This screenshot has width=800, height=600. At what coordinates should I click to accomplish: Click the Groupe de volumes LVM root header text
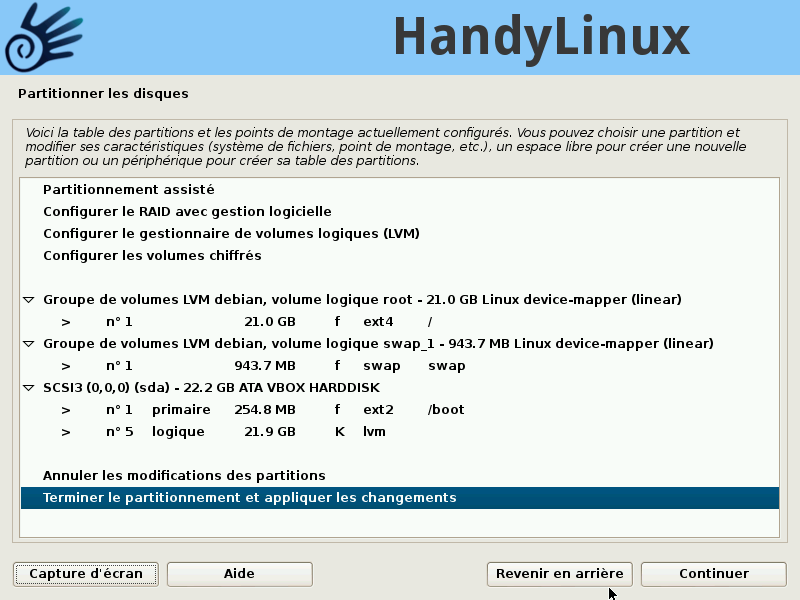click(x=362, y=299)
